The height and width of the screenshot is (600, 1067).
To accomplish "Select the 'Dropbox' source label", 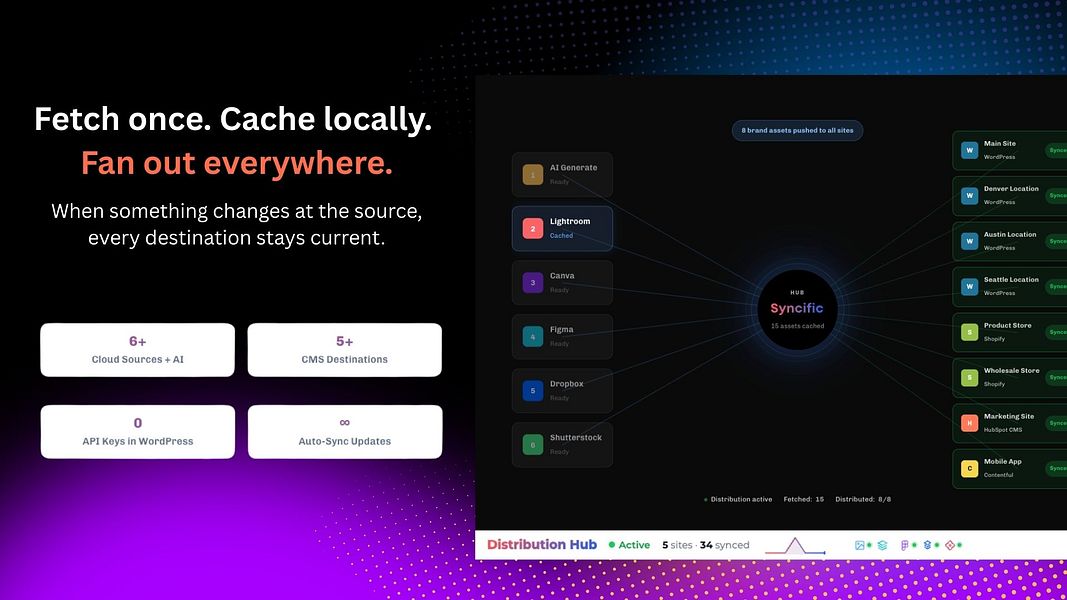I will coord(567,384).
